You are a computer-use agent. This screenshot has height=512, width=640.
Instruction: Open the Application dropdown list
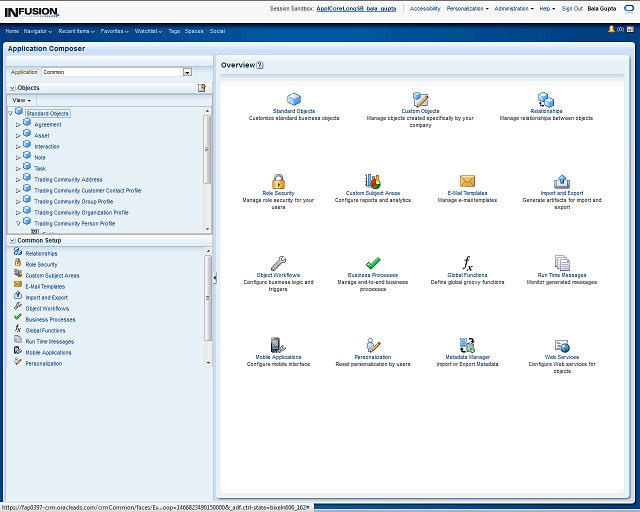(187, 72)
